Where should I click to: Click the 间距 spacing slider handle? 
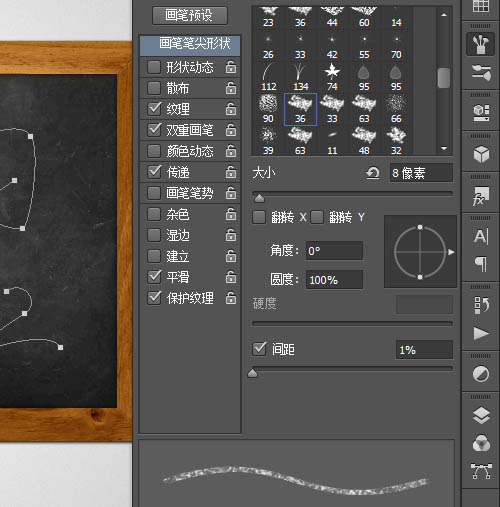[x=253, y=373]
